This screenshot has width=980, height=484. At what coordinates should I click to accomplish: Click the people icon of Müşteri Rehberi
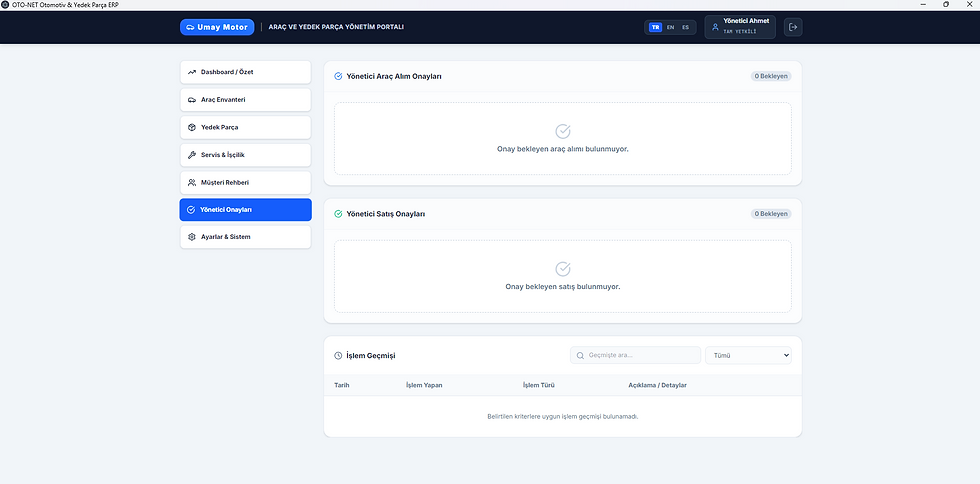point(192,183)
